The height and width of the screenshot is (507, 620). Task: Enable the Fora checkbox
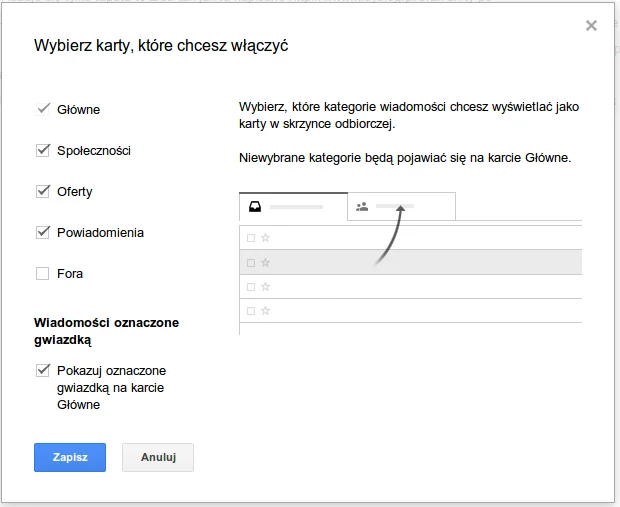(43, 273)
